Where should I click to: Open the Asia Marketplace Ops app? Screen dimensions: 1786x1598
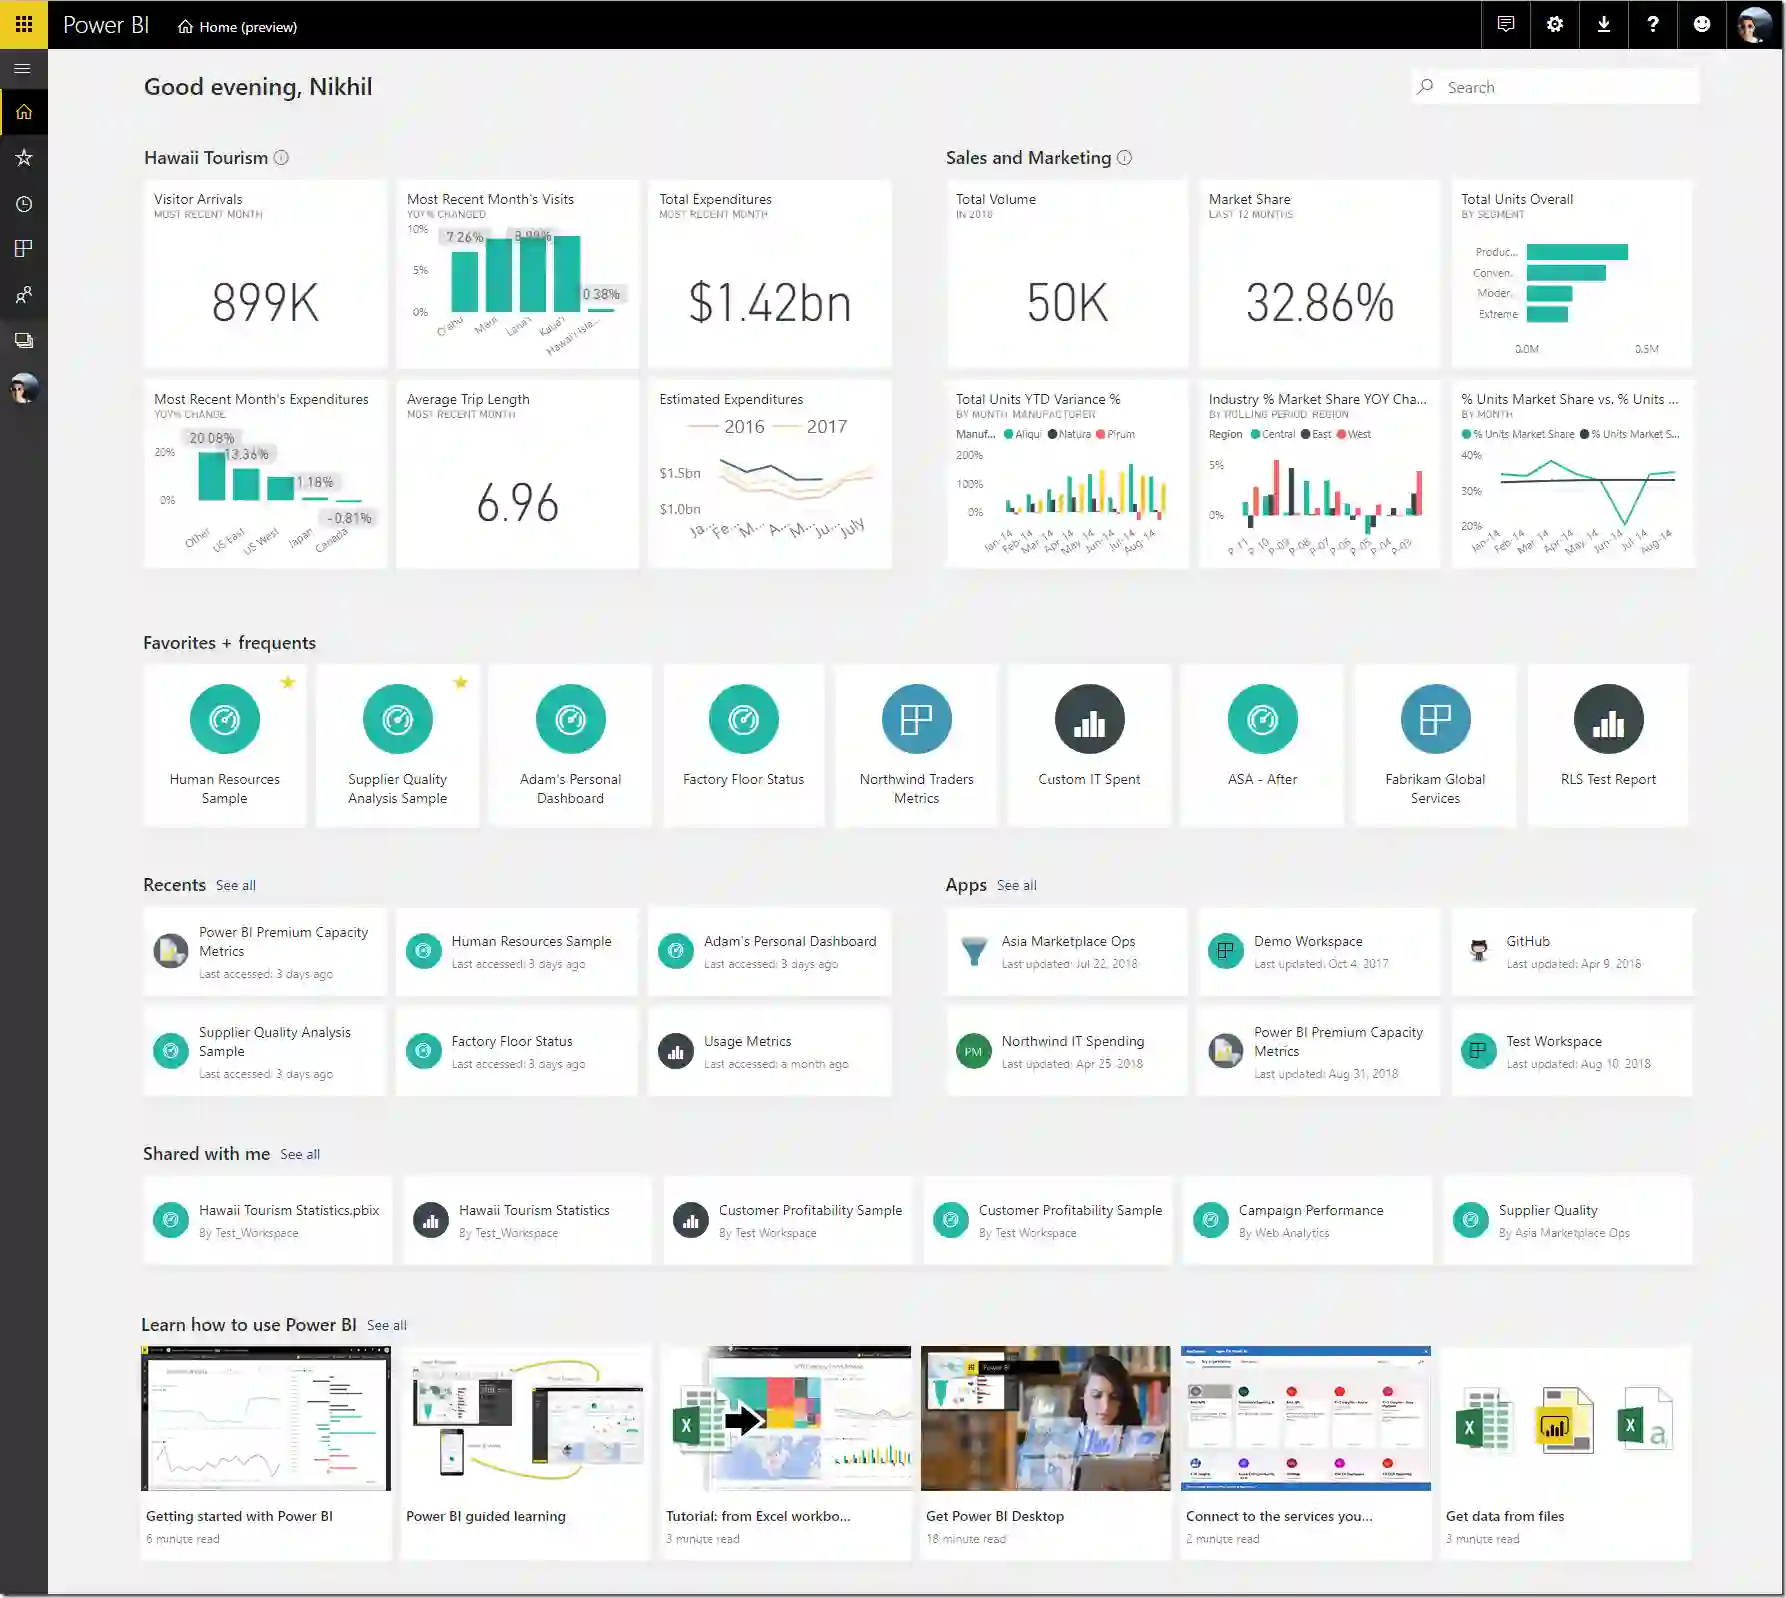tap(1067, 952)
